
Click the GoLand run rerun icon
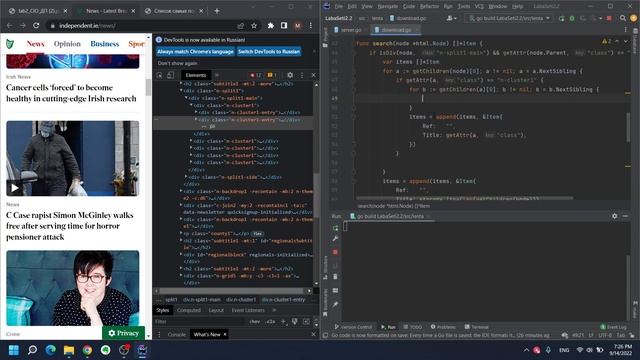pyautogui.click(x=562, y=18)
